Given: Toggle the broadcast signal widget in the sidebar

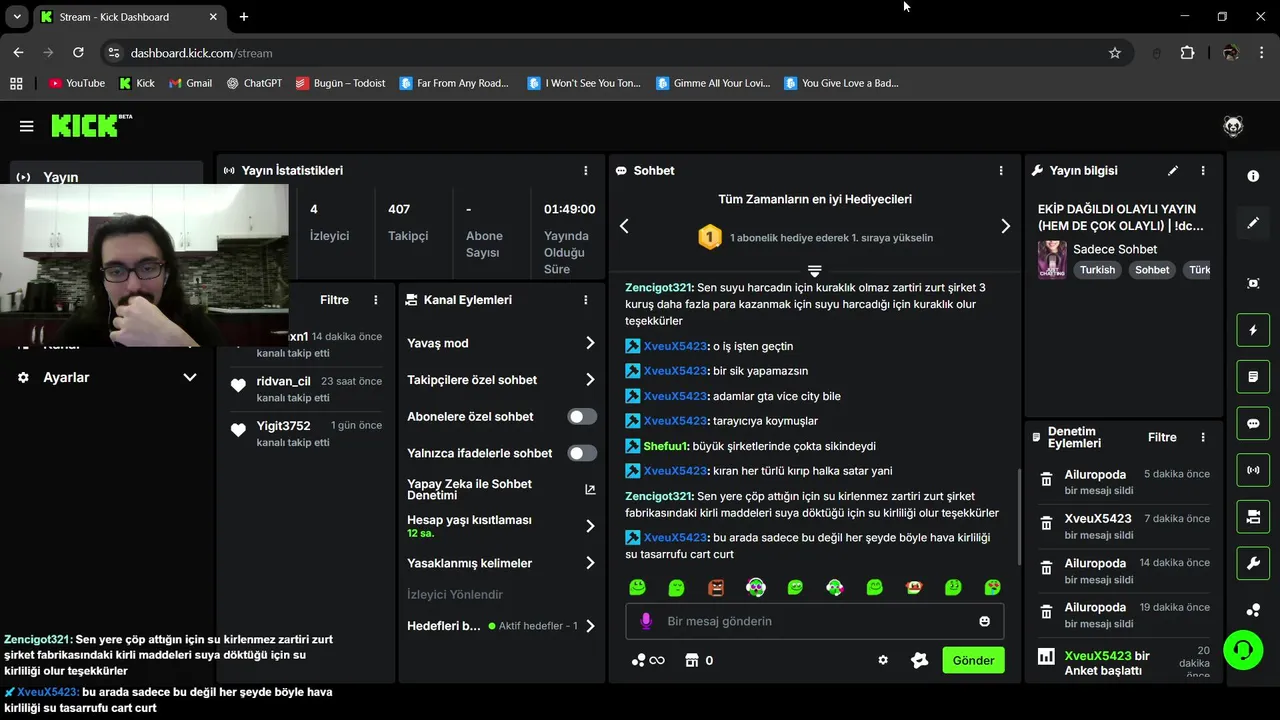Looking at the screenshot, I should pyautogui.click(x=1253, y=470).
